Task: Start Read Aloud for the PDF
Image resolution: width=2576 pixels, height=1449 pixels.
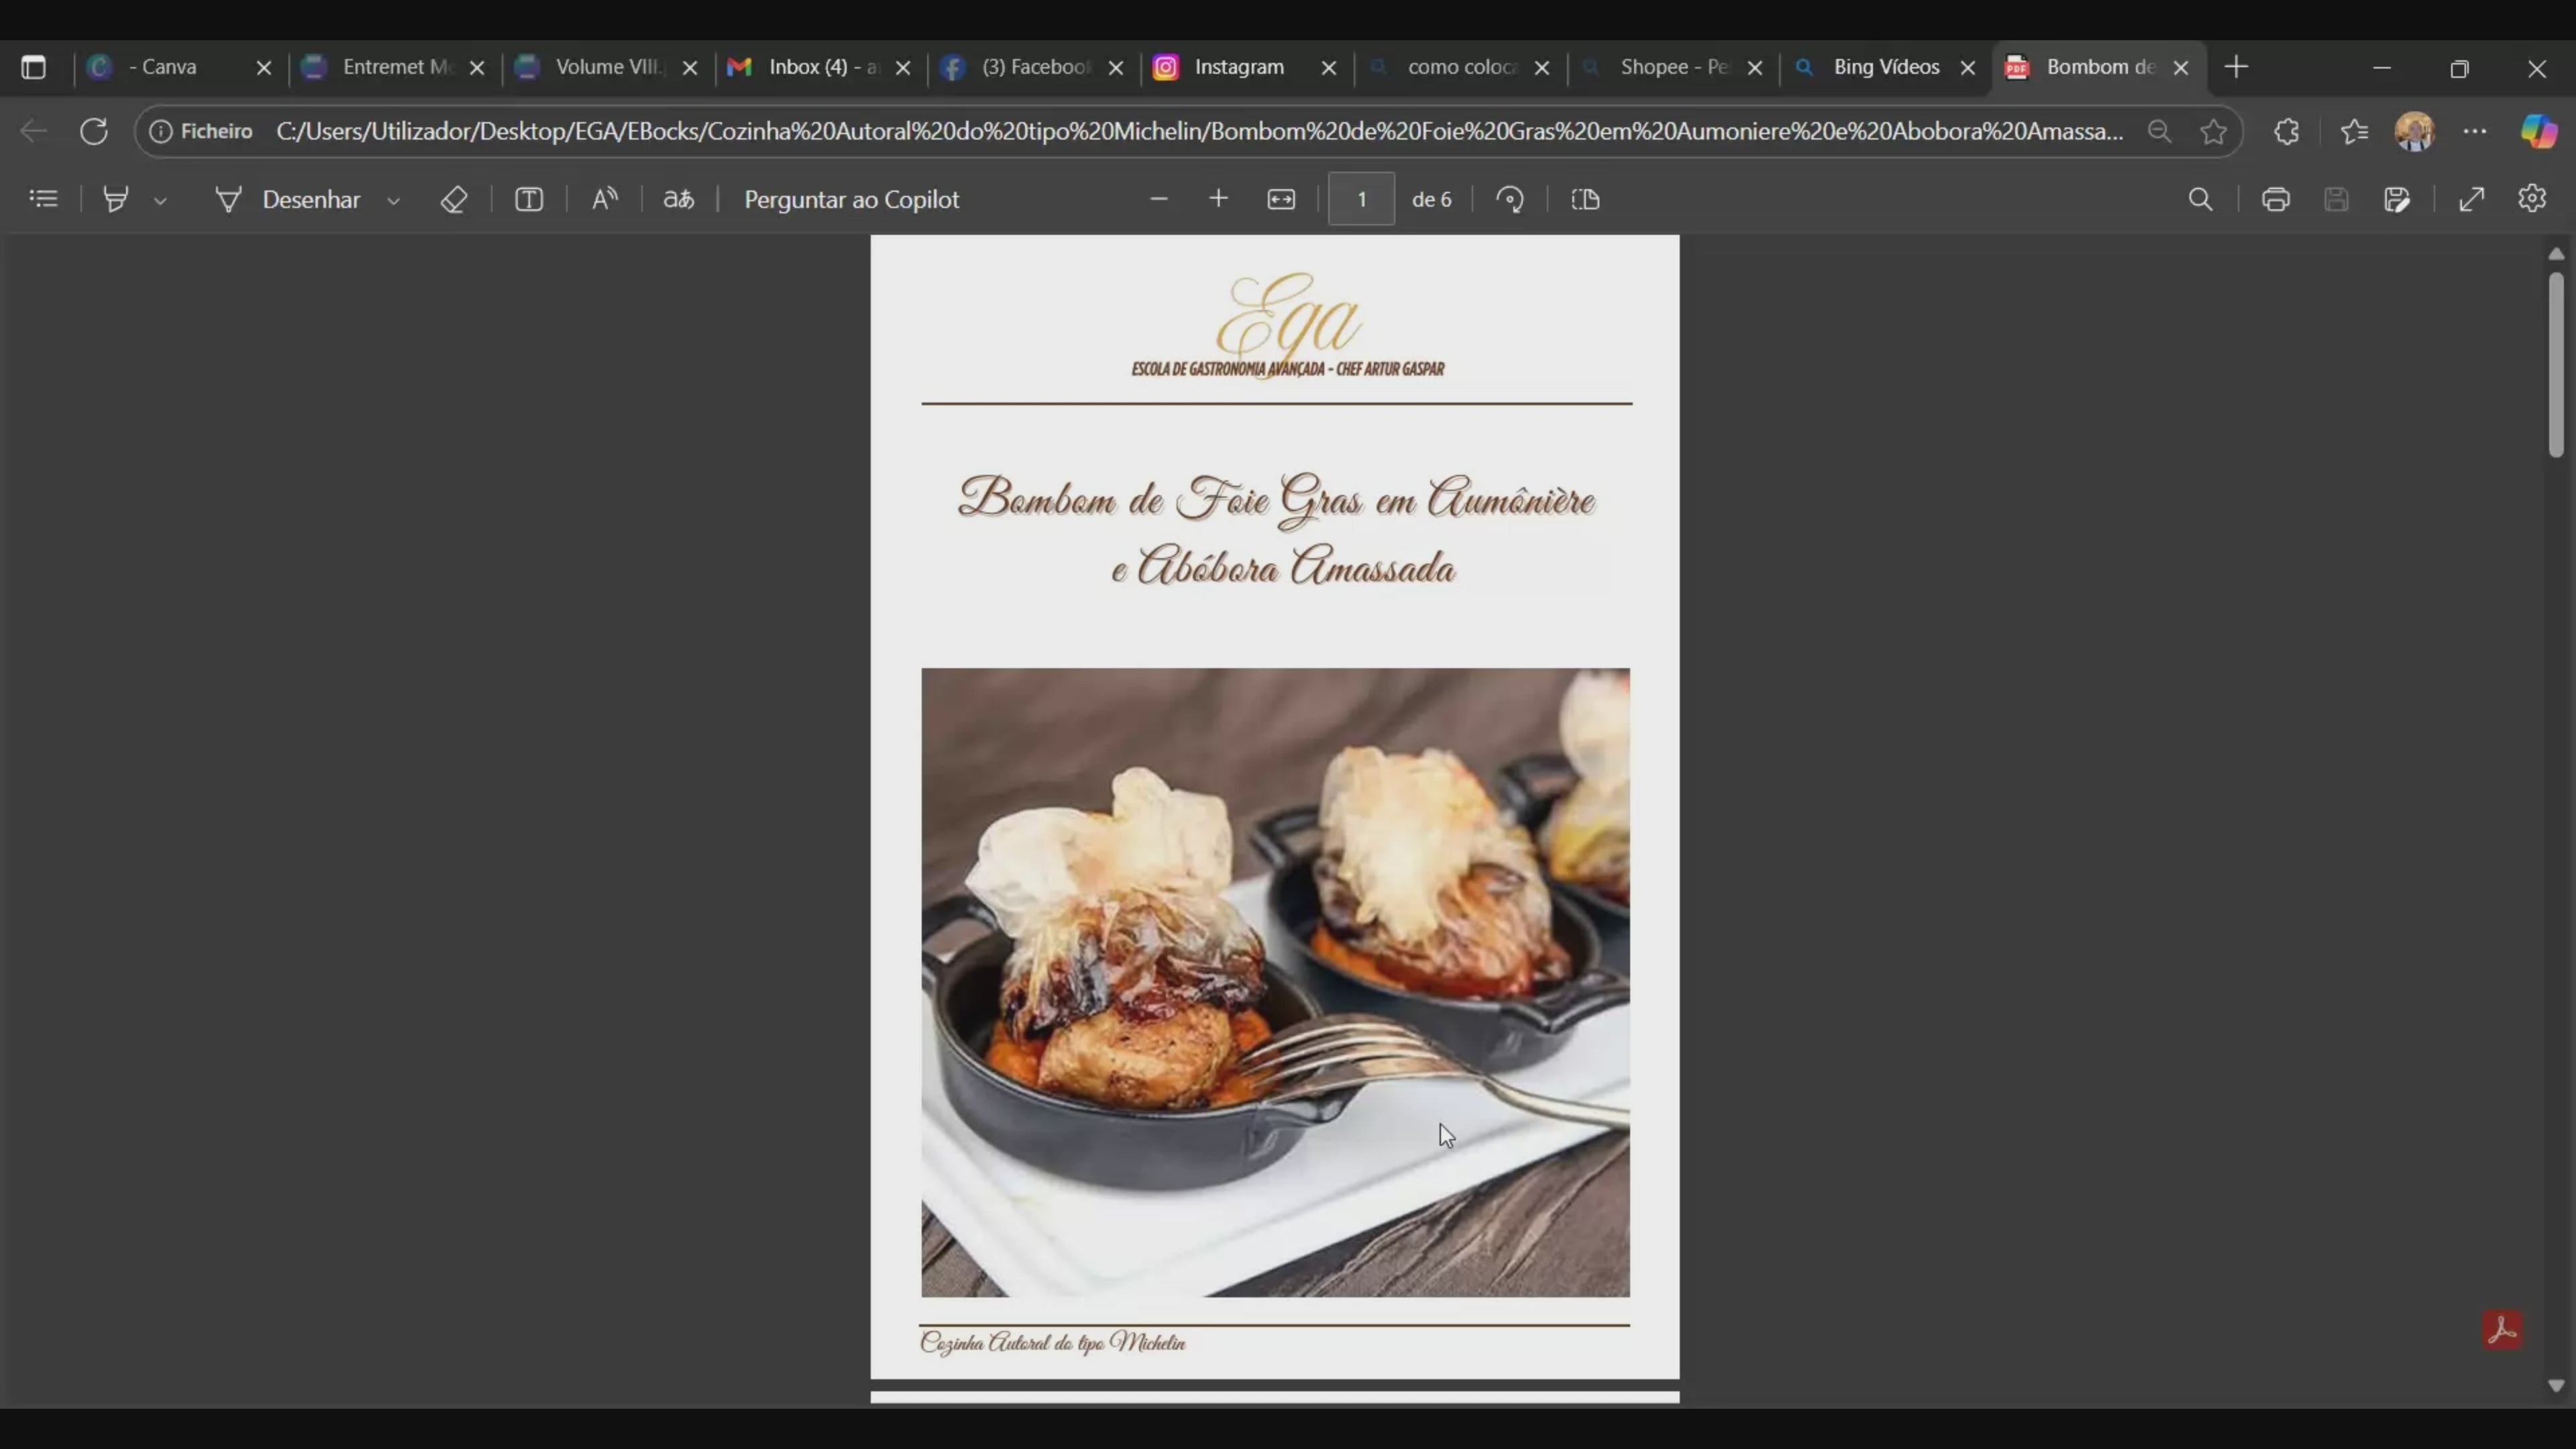Action: tap(604, 198)
